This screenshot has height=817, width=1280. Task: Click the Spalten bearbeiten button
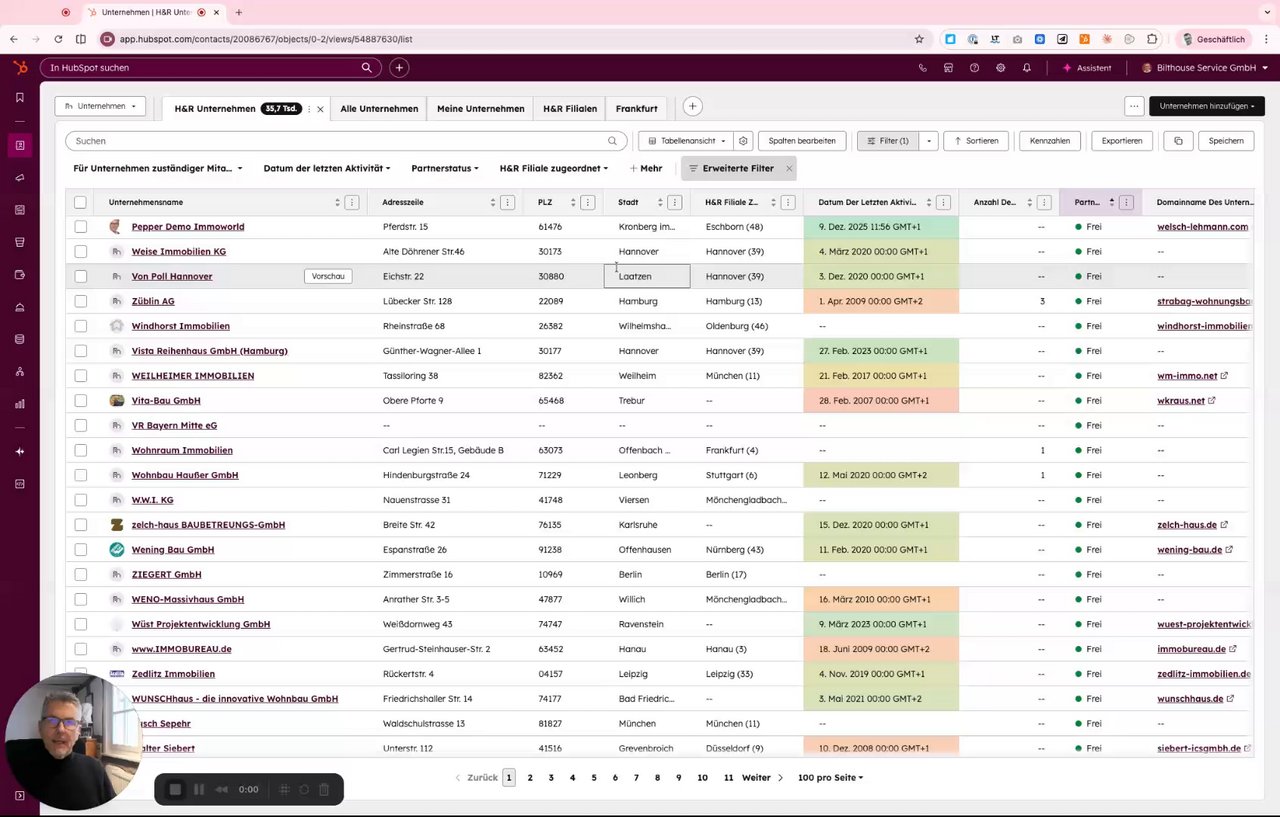tap(802, 141)
